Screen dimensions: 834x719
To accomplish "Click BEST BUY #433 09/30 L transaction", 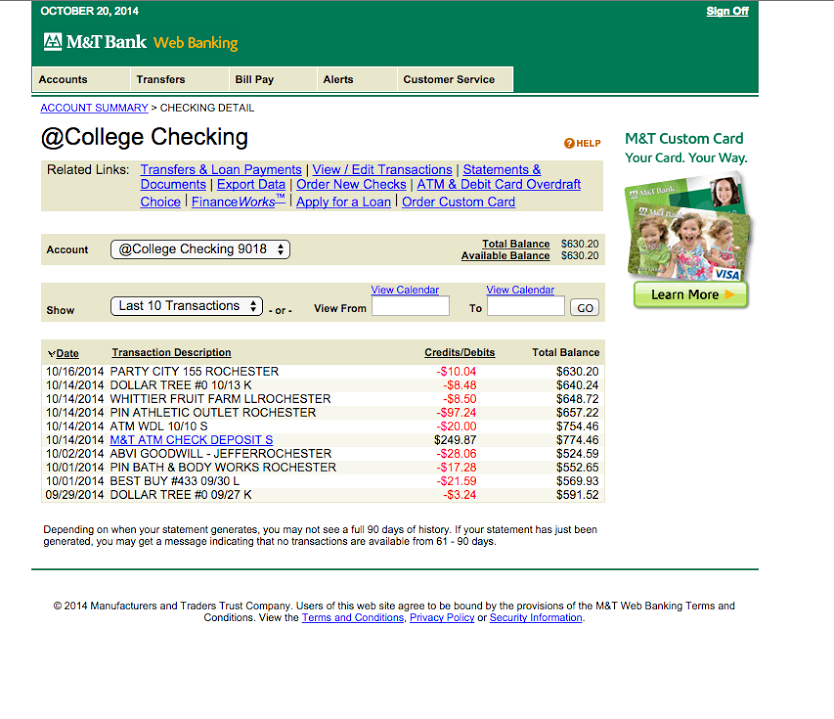I will 174,481.
